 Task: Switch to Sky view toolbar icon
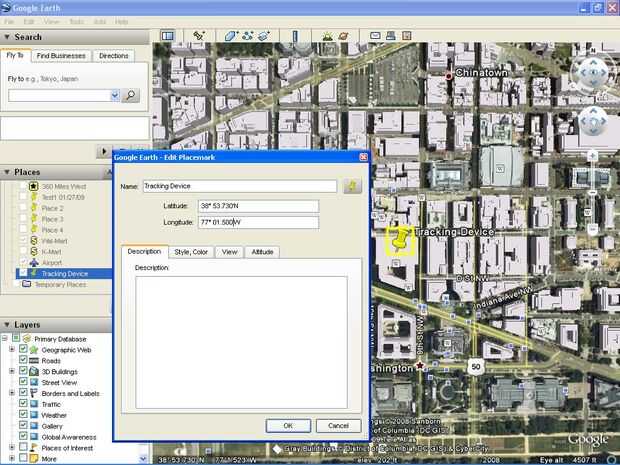pyautogui.click(x=344, y=36)
